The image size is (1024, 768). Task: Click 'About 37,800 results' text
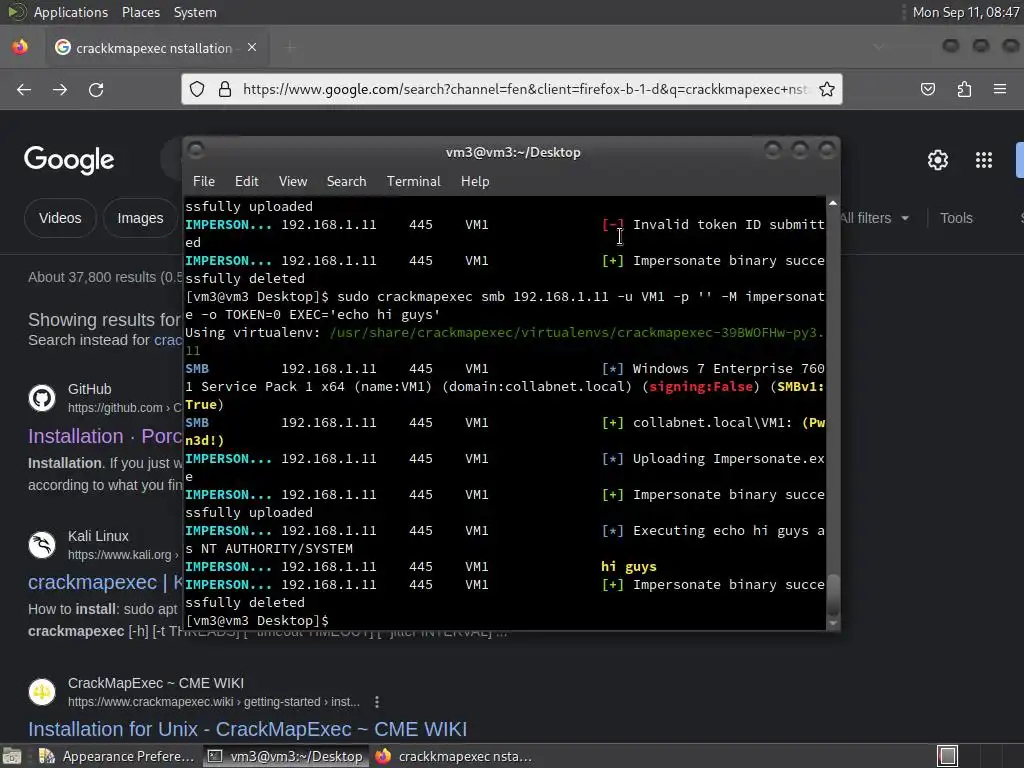[x=104, y=277]
